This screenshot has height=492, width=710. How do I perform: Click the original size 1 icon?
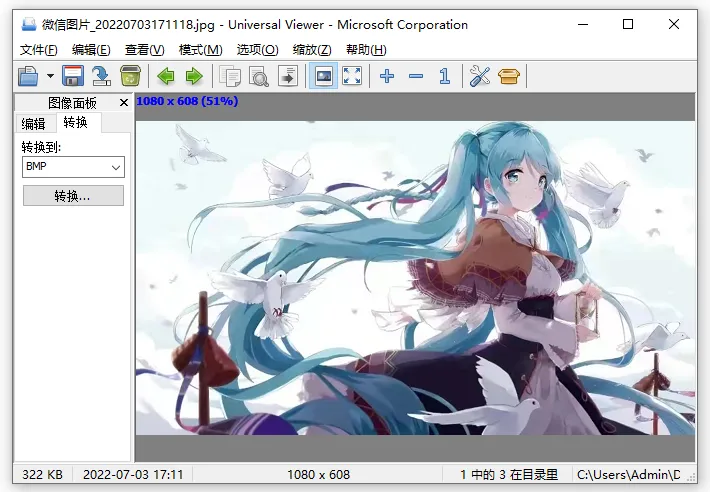(x=445, y=76)
